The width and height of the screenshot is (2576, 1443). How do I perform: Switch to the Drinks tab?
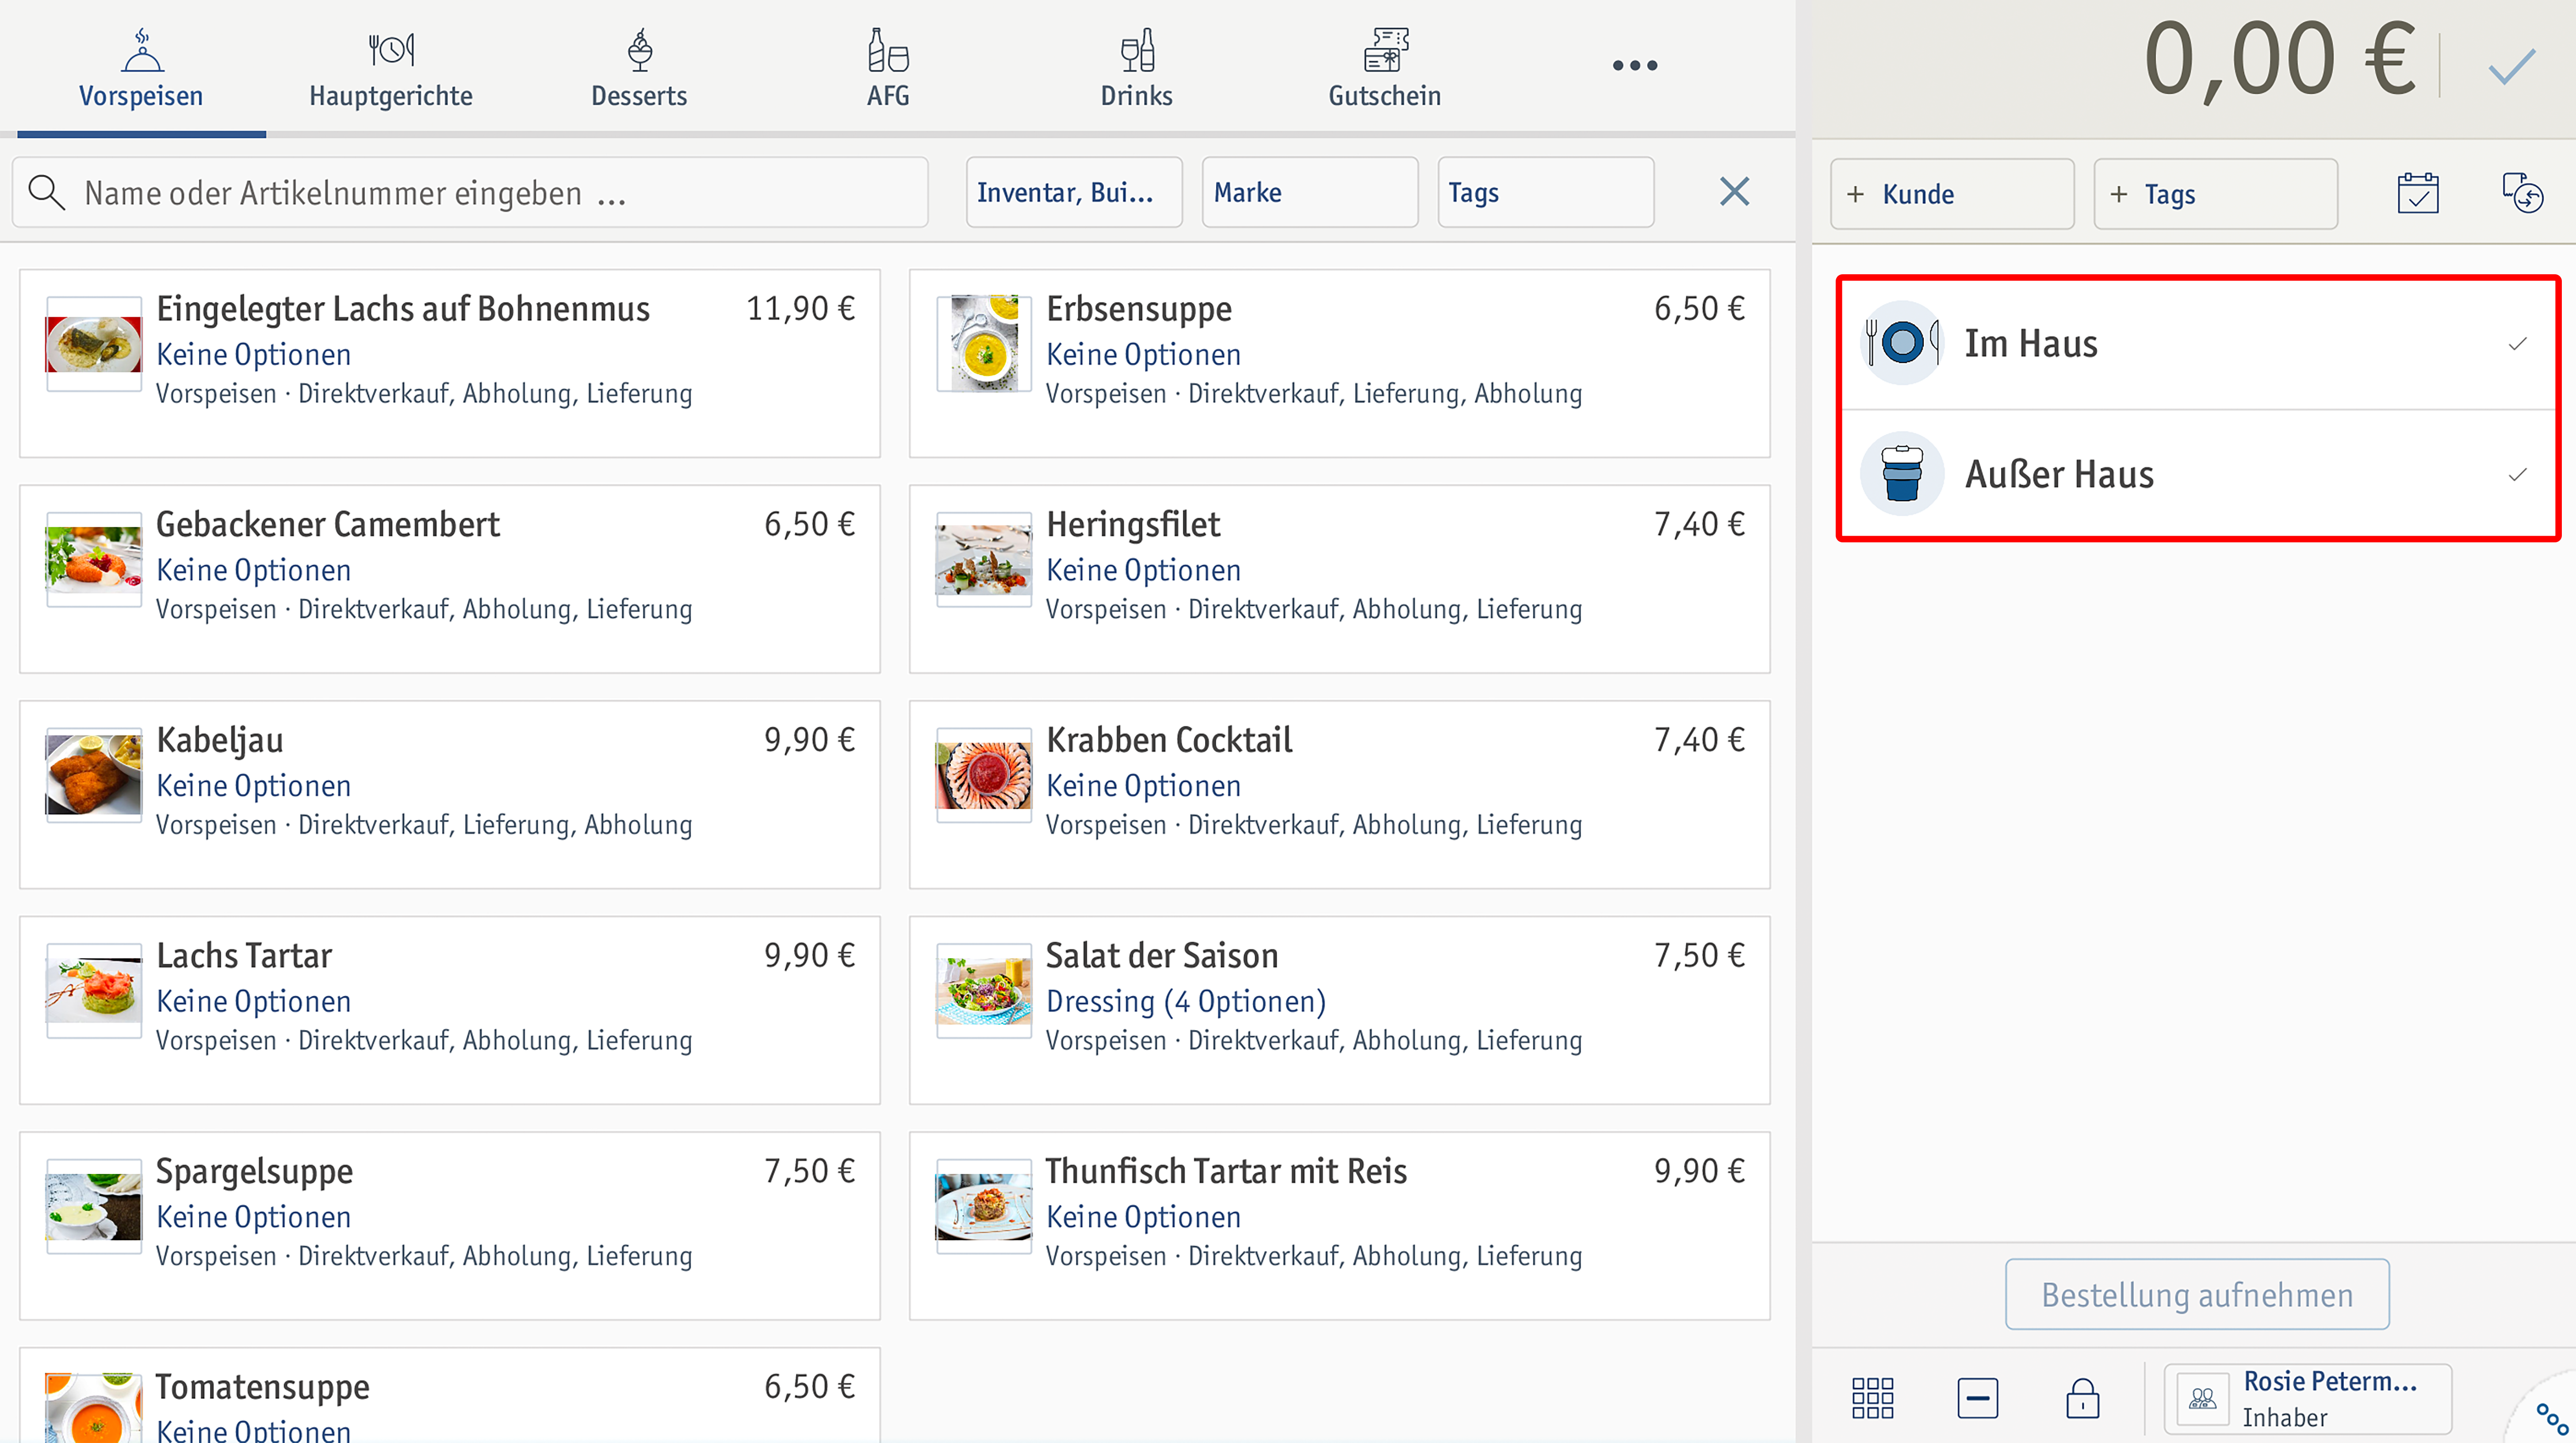pos(1136,68)
